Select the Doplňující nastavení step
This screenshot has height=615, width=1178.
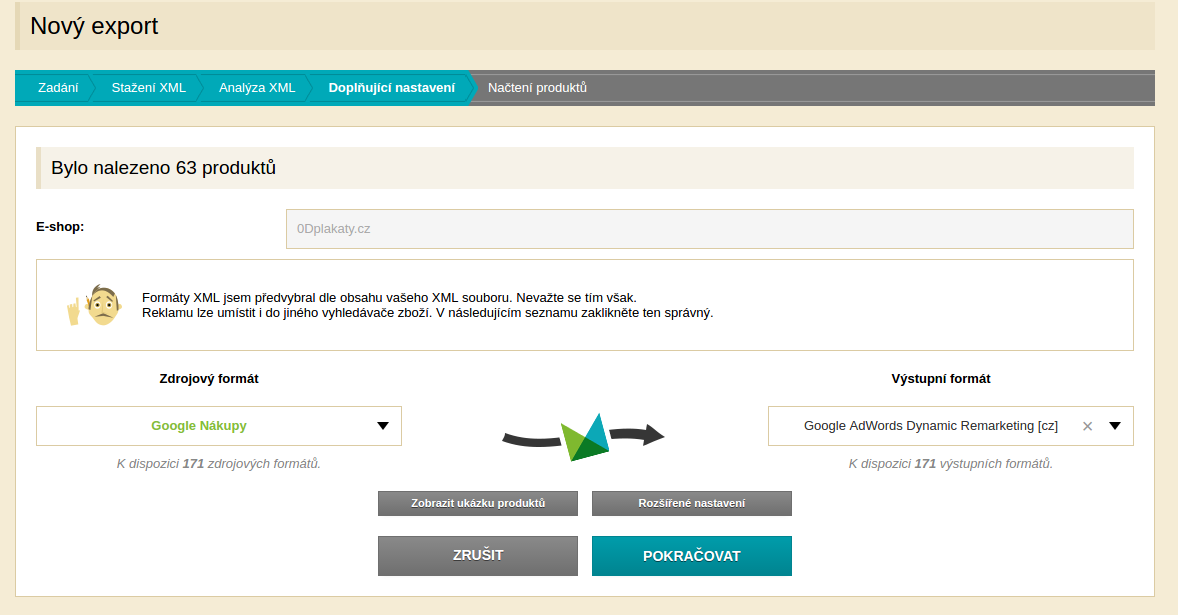pyautogui.click(x=391, y=88)
